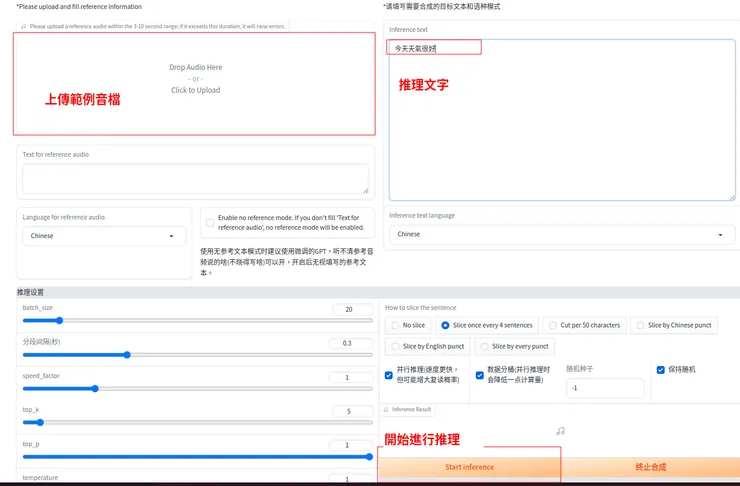Image resolution: width=740 pixels, height=486 pixels.
Task: Click the top_p slider track
Action: point(197,457)
